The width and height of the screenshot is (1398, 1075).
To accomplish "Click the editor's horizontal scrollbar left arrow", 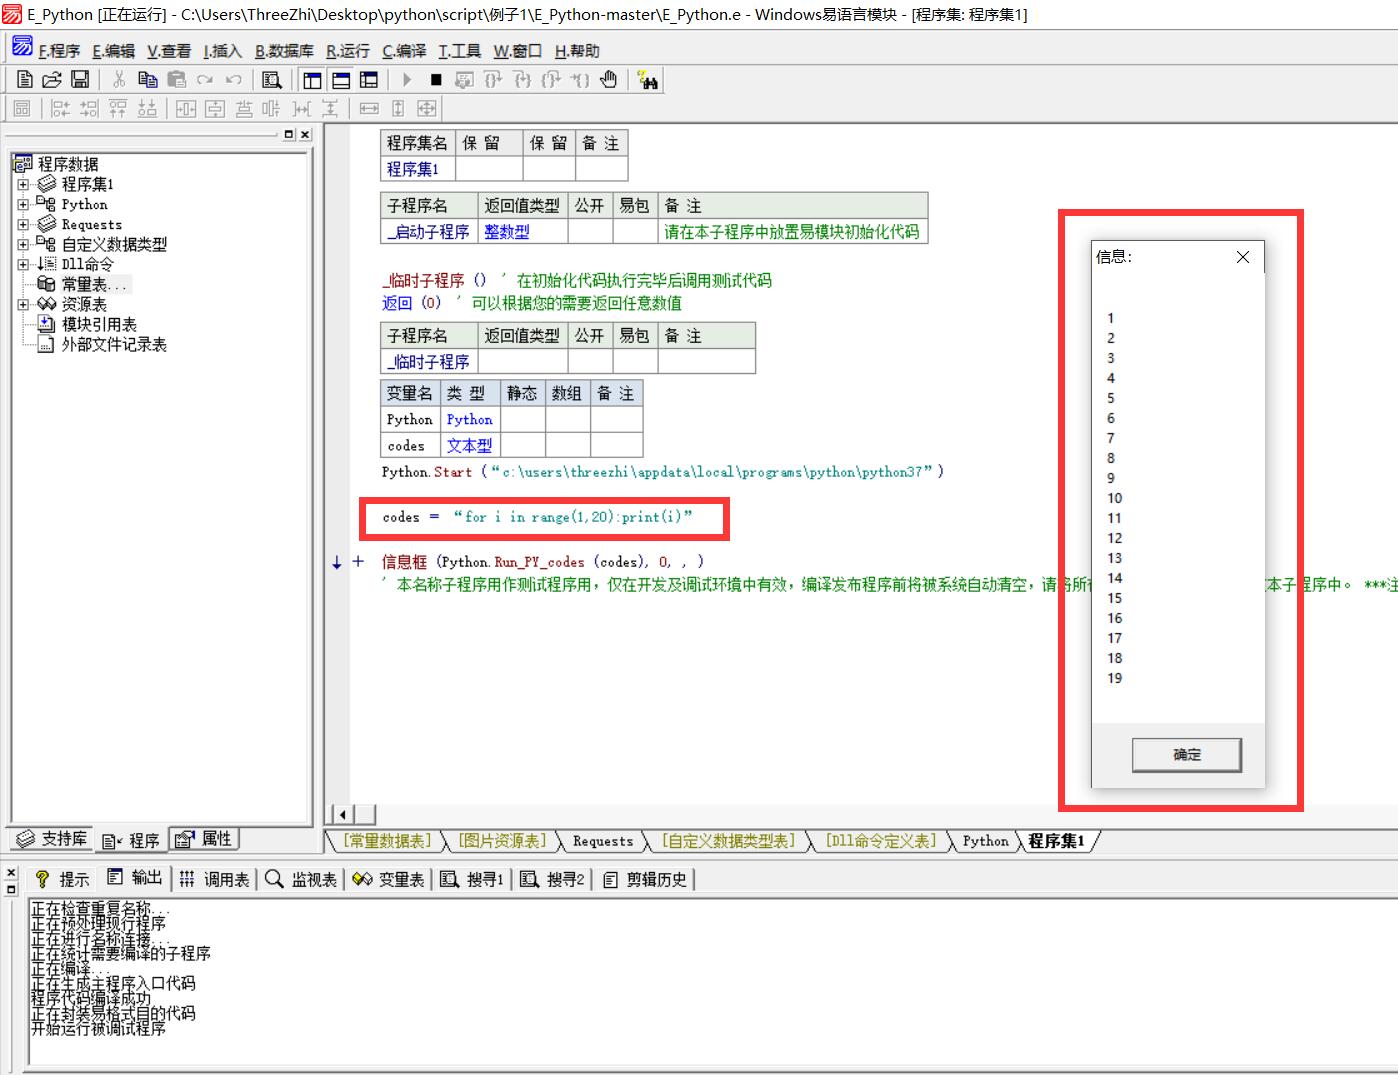I will [342, 815].
